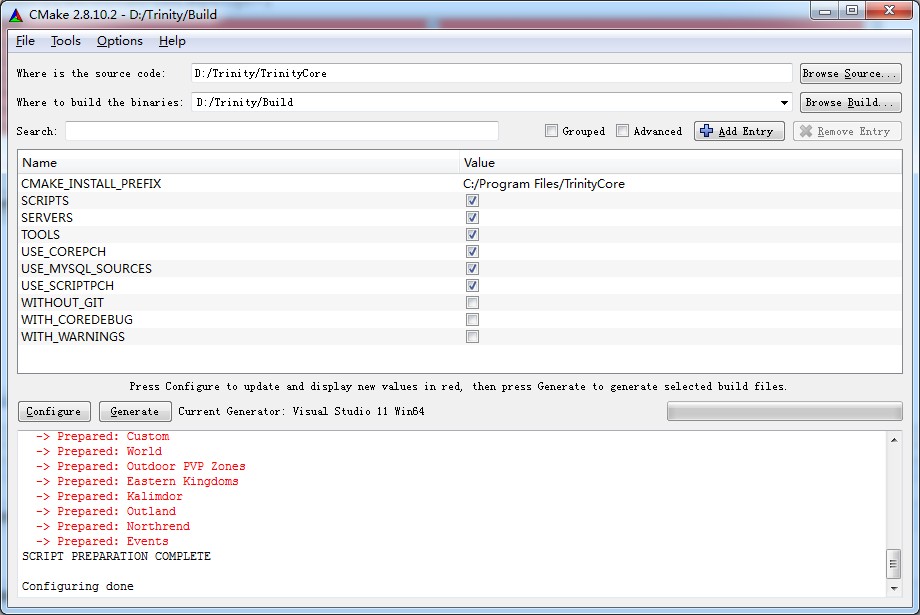
Task: Select the SERVERS entry name
Action: point(47,218)
